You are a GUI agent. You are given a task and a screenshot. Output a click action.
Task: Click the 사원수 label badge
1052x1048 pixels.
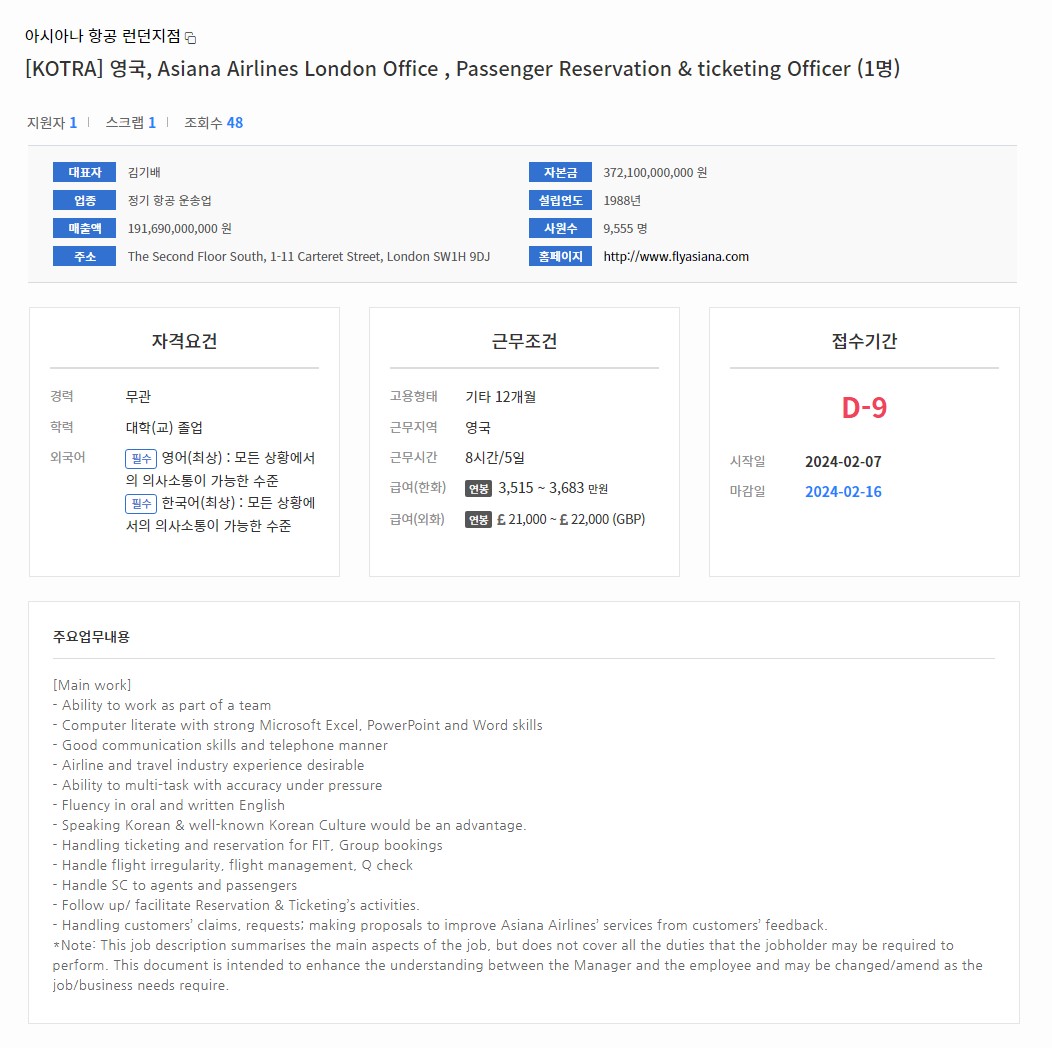(x=560, y=229)
